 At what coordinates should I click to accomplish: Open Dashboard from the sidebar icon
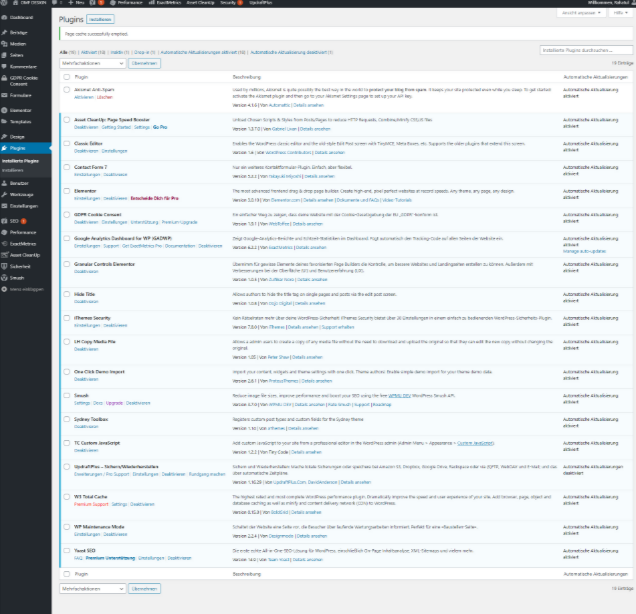[x=4, y=17]
